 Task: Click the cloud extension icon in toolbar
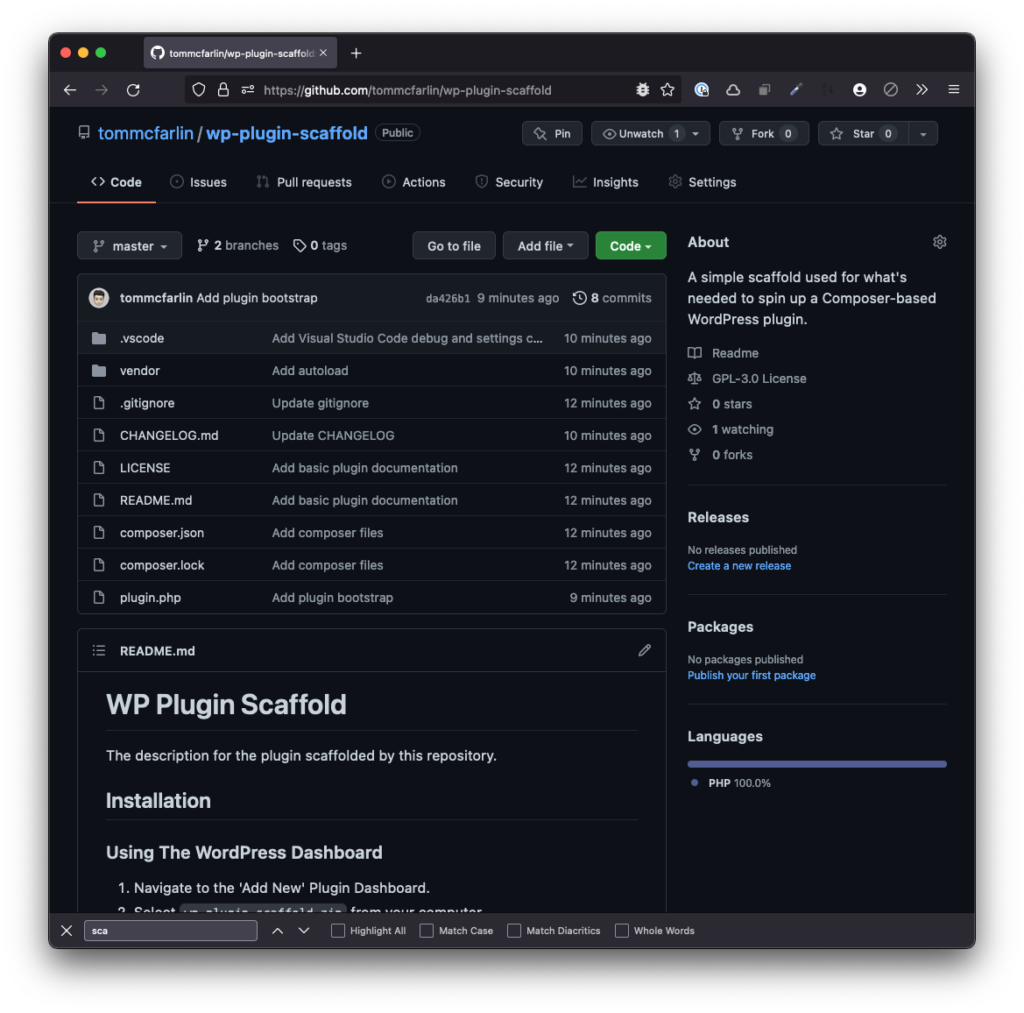(x=733, y=90)
